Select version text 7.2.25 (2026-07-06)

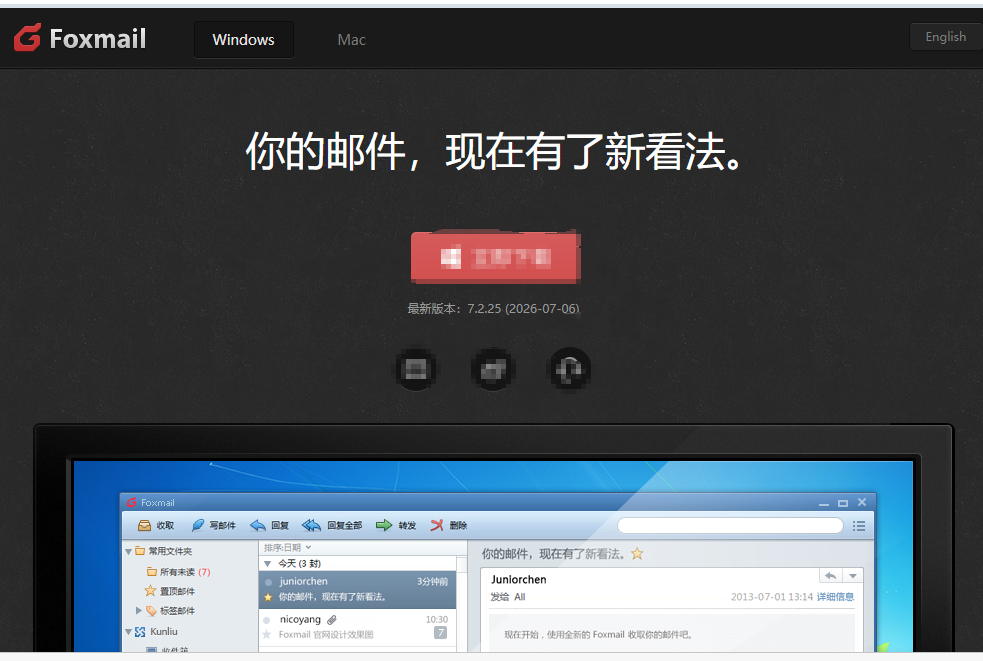523,309
